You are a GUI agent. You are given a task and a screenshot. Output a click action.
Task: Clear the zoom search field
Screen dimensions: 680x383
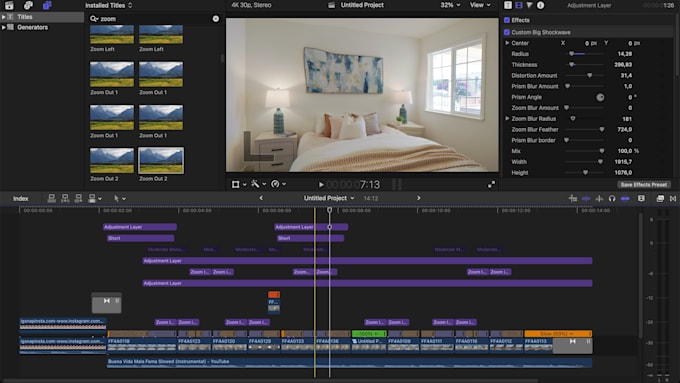pyautogui.click(x=216, y=19)
